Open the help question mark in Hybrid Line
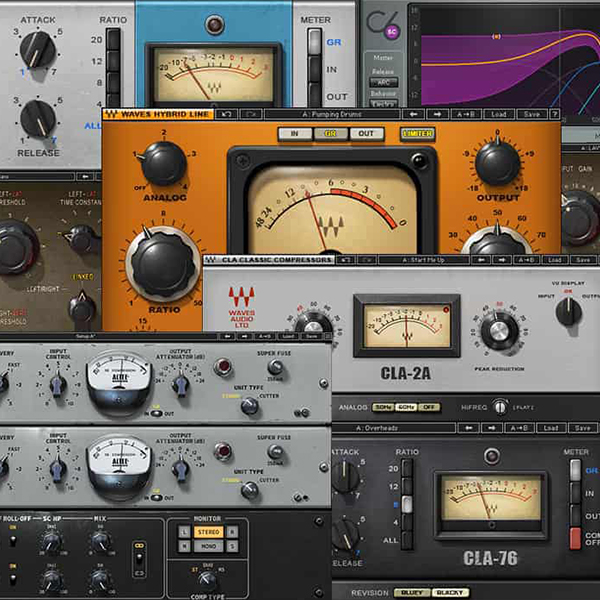The height and width of the screenshot is (600, 600). pos(554,114)
